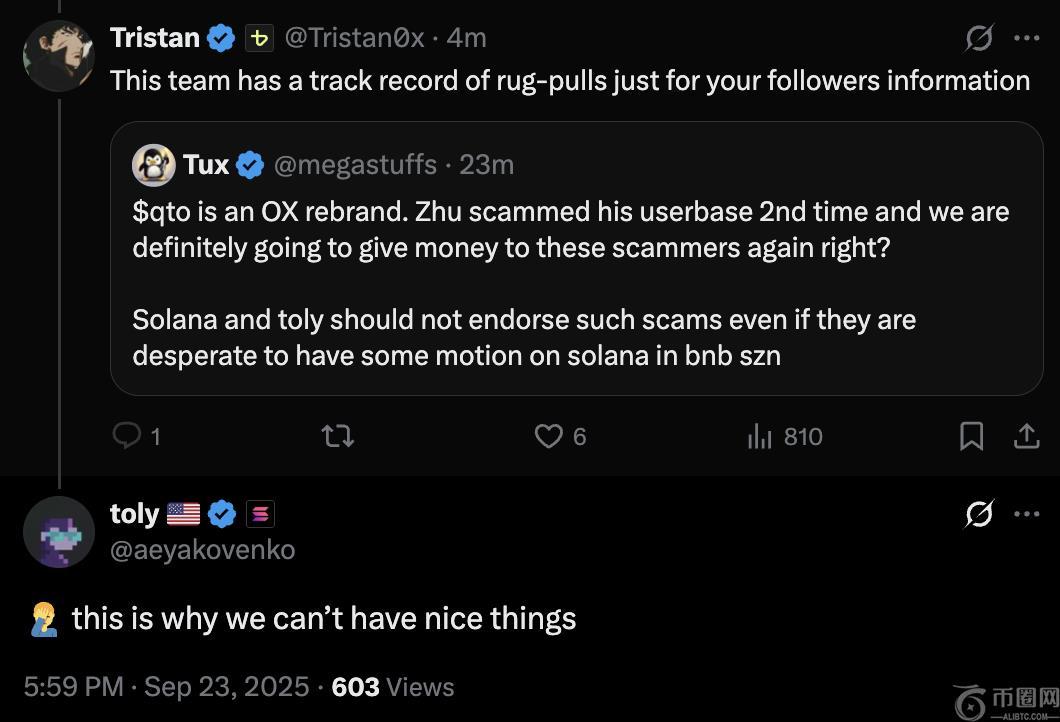Open Grok icon on Tristan's tweet
Viewport: 1060px width, 722px height.
pos(979,38)
